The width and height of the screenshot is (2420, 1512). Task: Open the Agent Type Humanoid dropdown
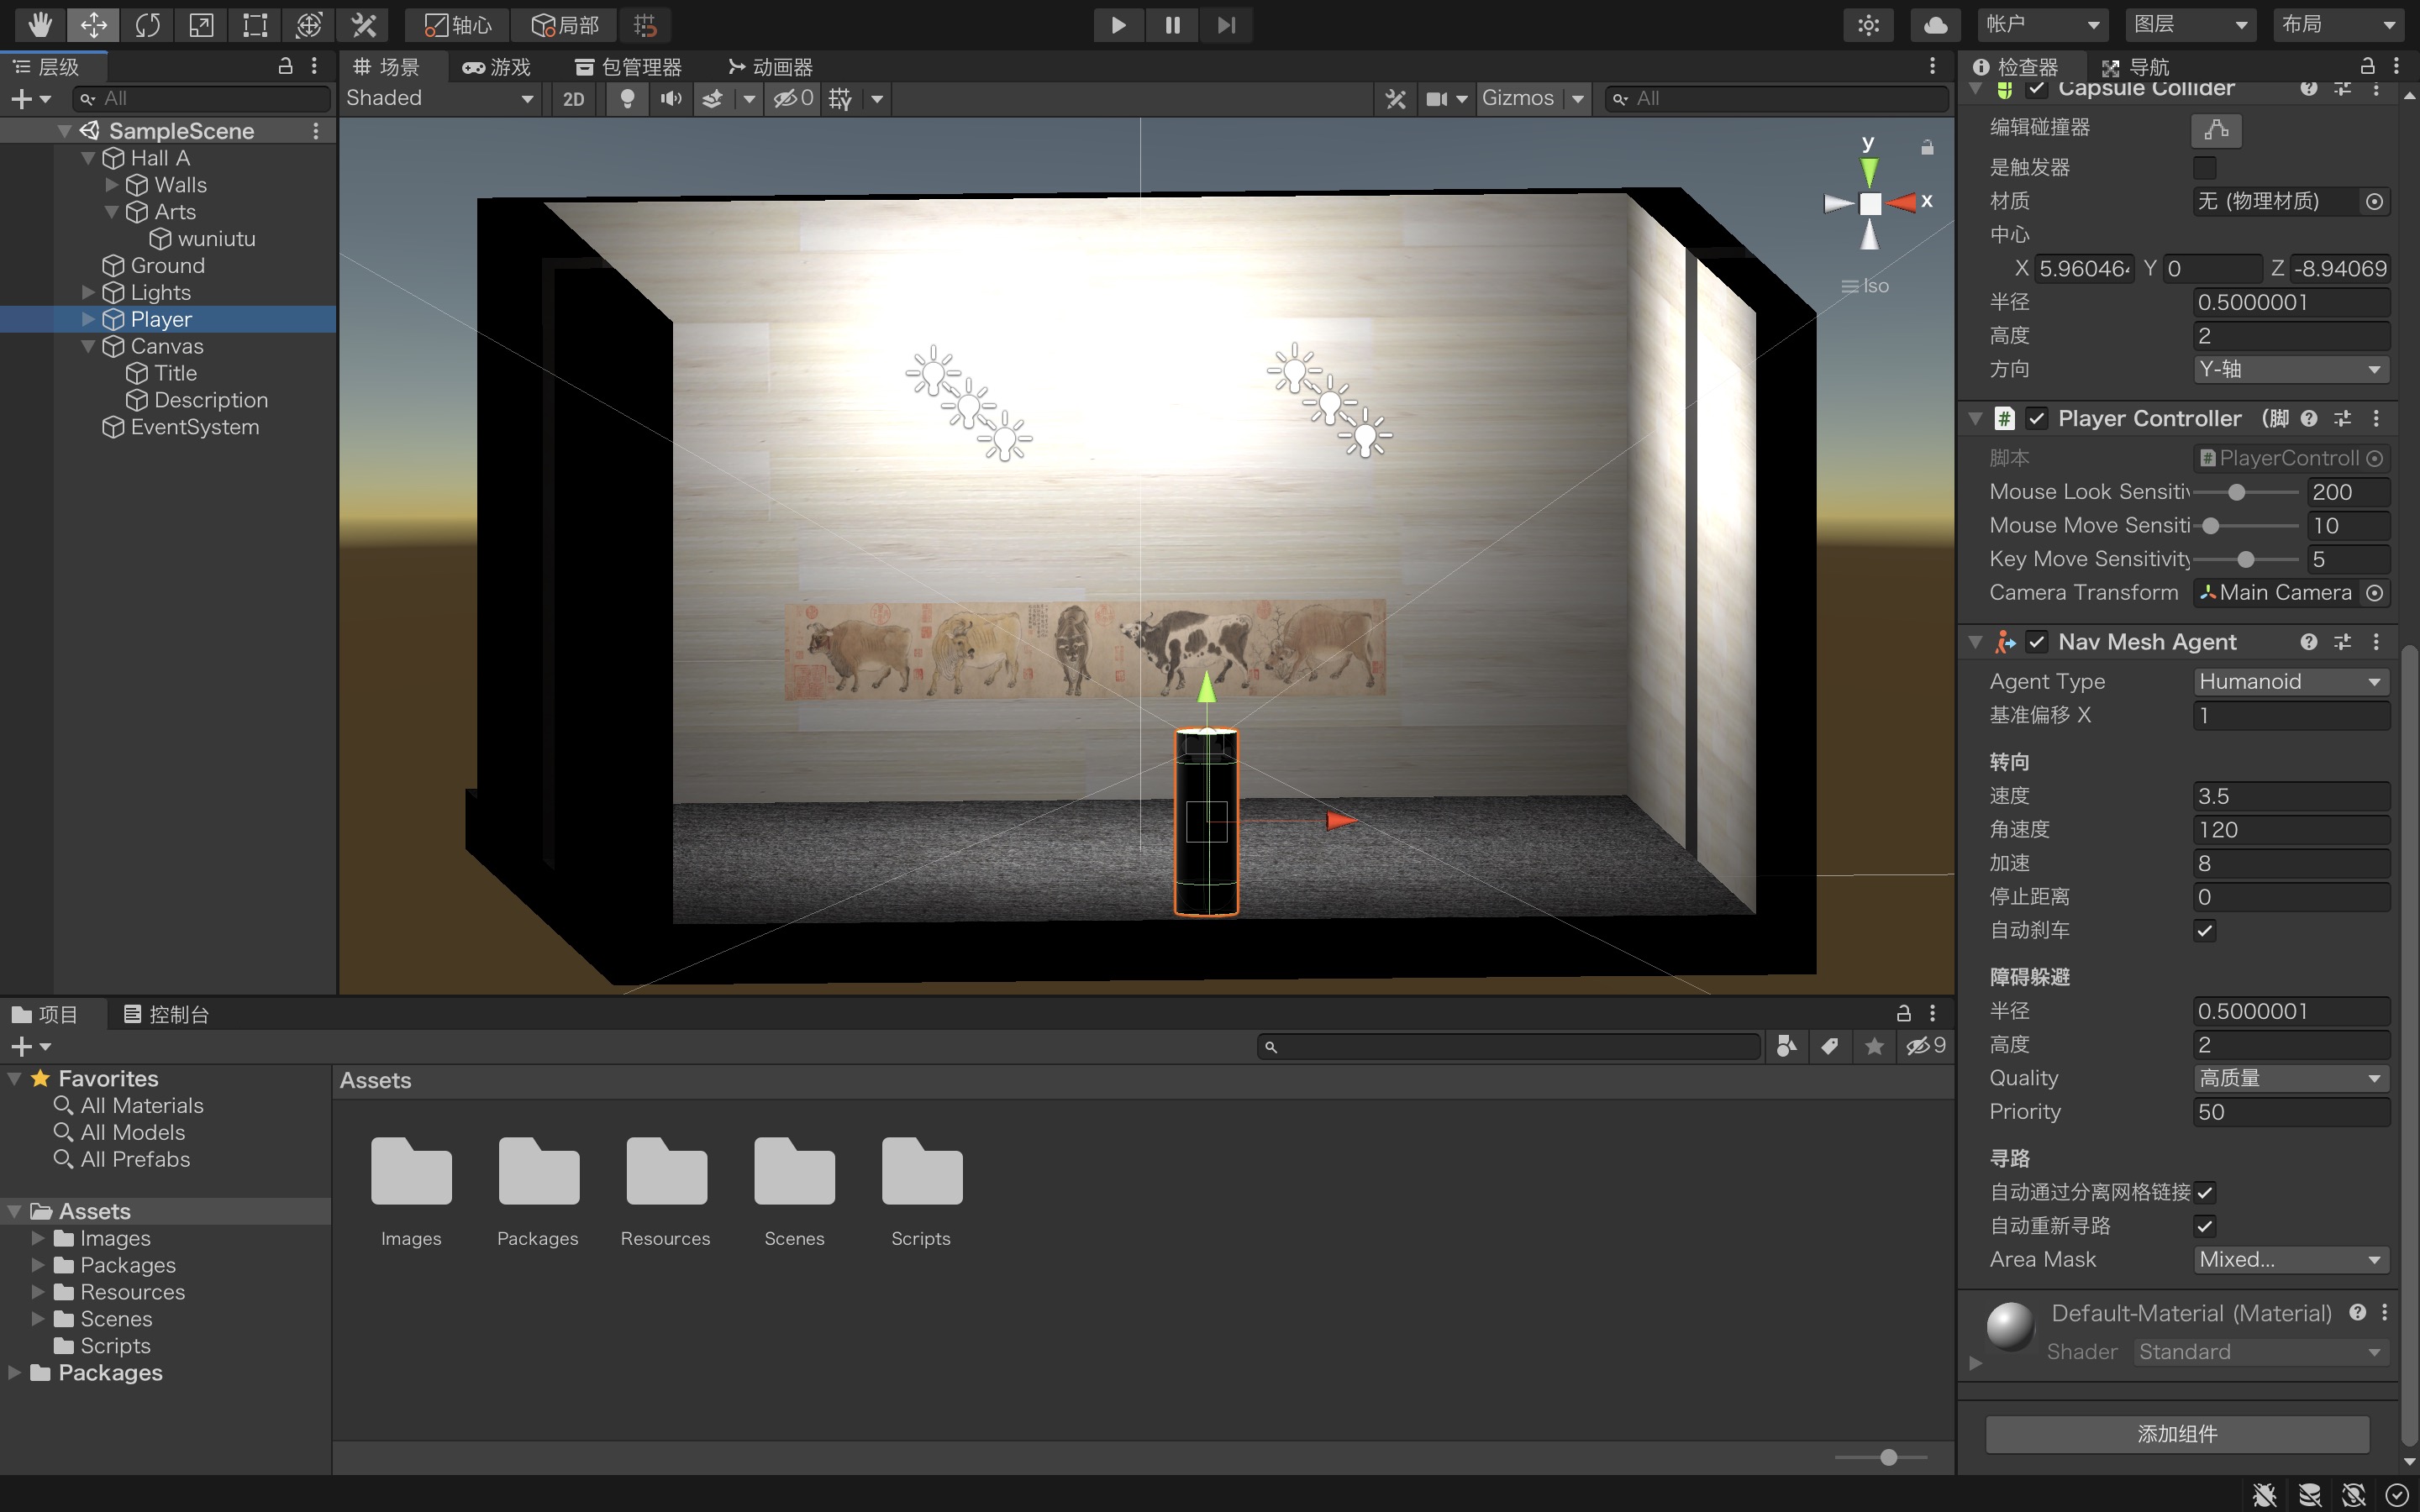tap(2289, 682)
